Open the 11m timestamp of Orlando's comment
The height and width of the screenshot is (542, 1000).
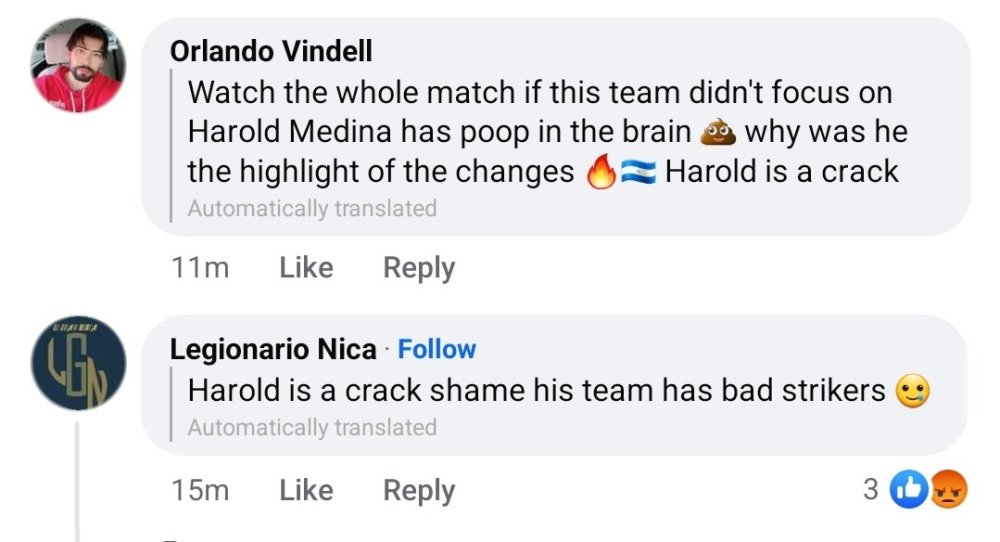pyautogui.click(x=199, y=268)
